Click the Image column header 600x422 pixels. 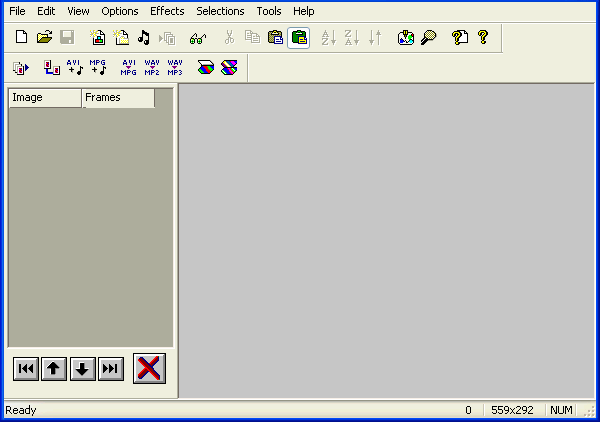45,98
